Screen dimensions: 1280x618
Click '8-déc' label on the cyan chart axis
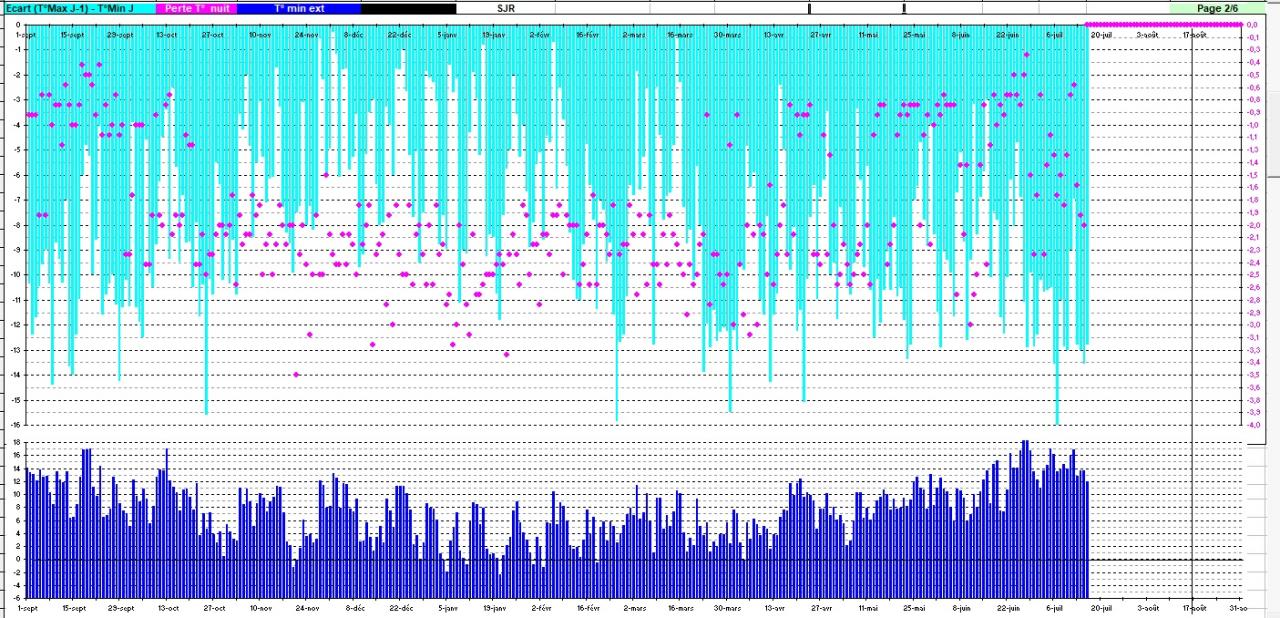coord(354,34)
